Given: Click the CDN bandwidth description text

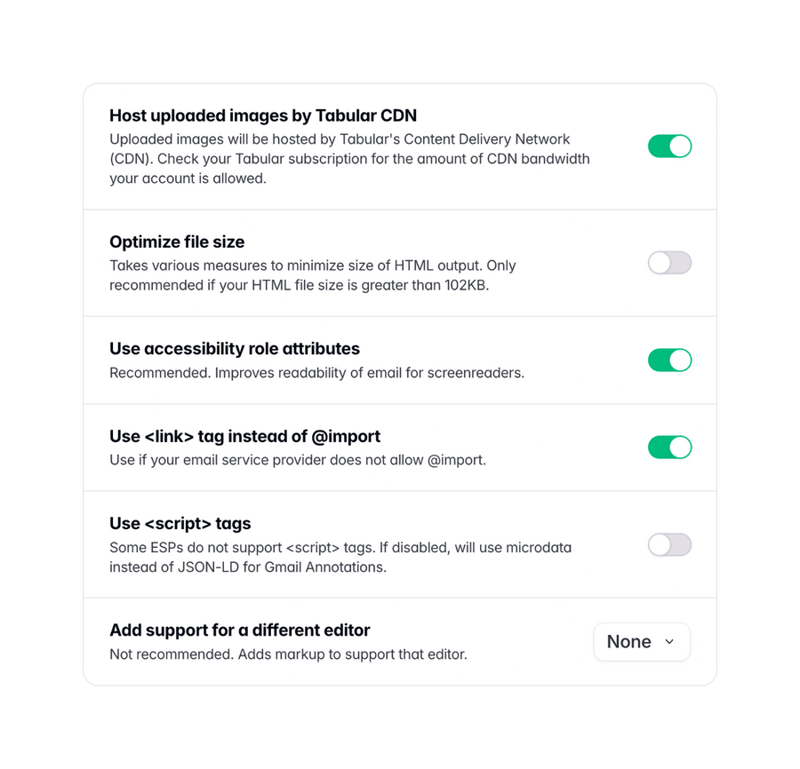Looking at the screenshot, I should pos(349,159).
